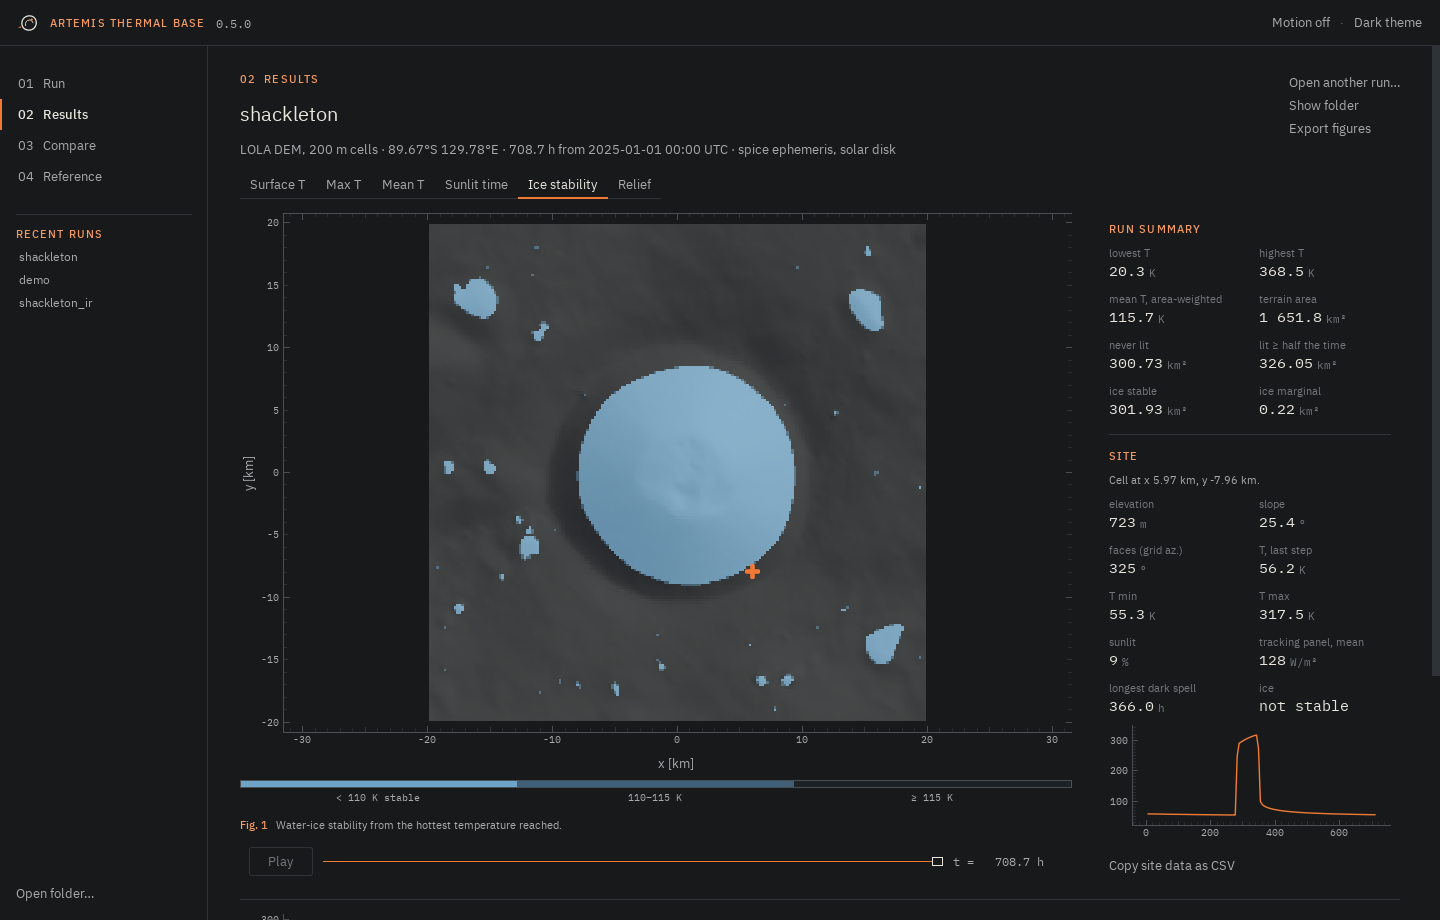Click the 'highest T' value 368.5 K
Image resolution: width=1440 pixels, height=920 pixels.
tap(1287, 272)
